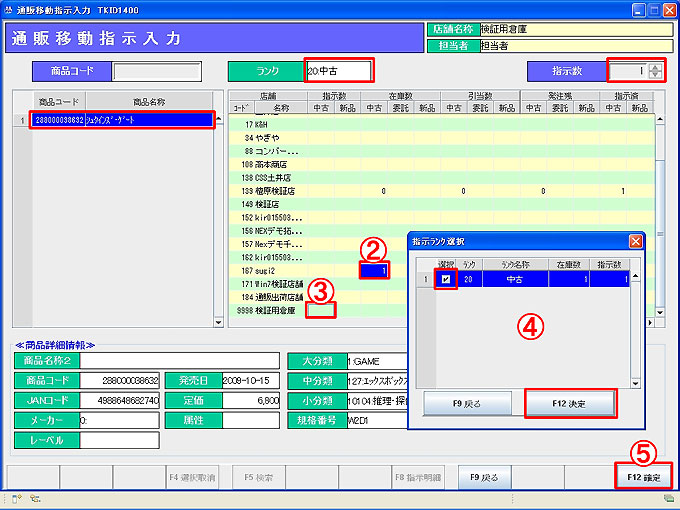Click 定価 field showing 6,800
This screenshot has width=680, height=510.
pos(251,400)
